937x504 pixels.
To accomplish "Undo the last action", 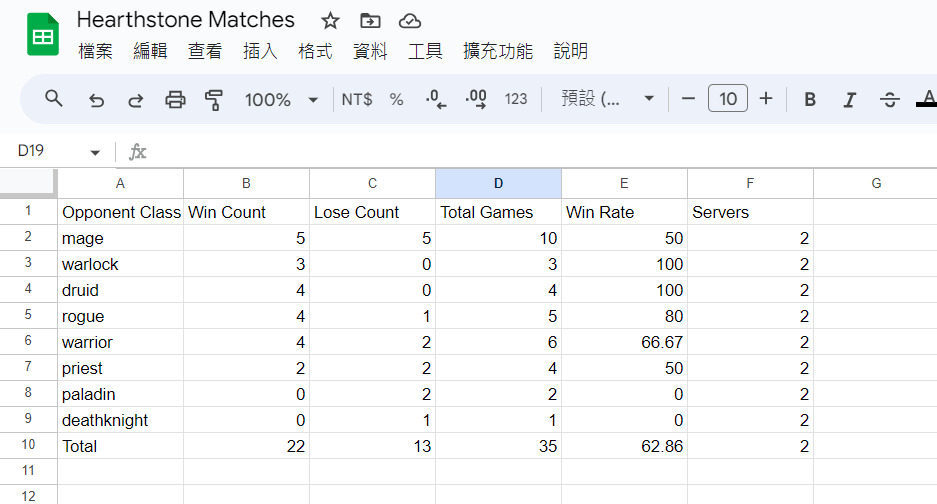I will (x=96, y=99).
